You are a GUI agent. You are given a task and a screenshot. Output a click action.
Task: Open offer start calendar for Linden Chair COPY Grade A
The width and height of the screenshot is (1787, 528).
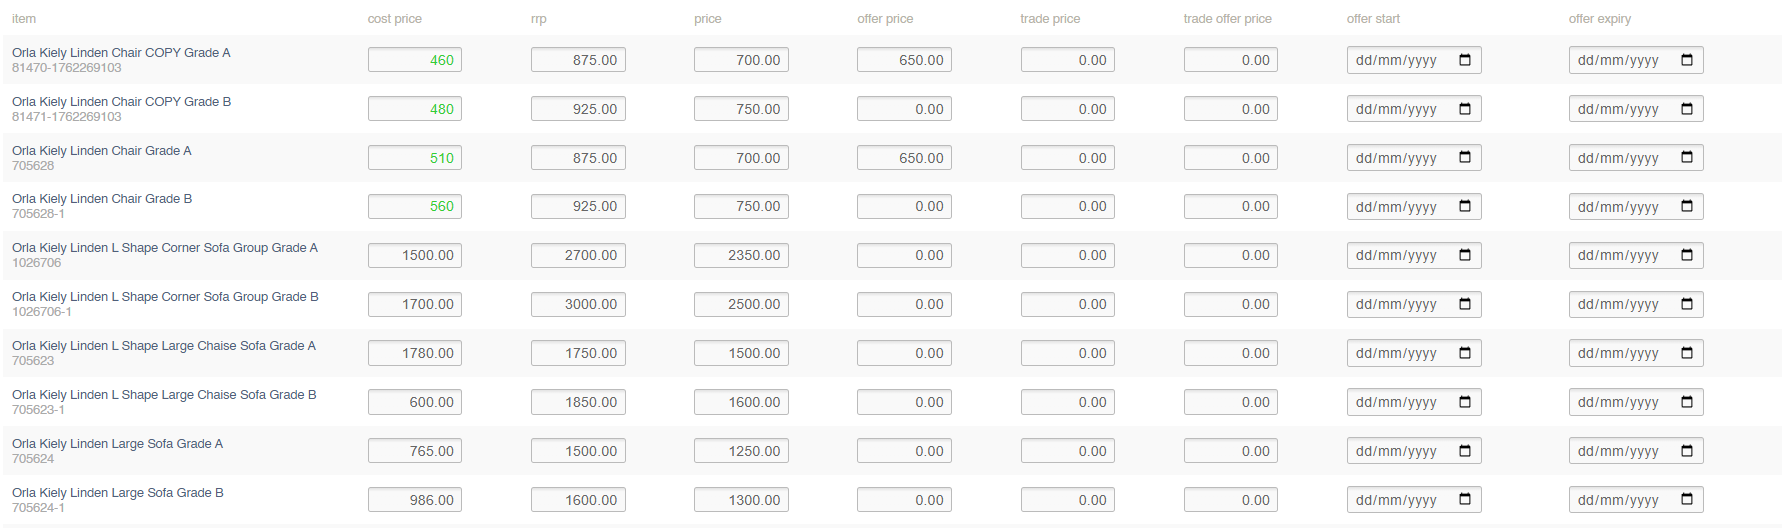pos(1465,60)
